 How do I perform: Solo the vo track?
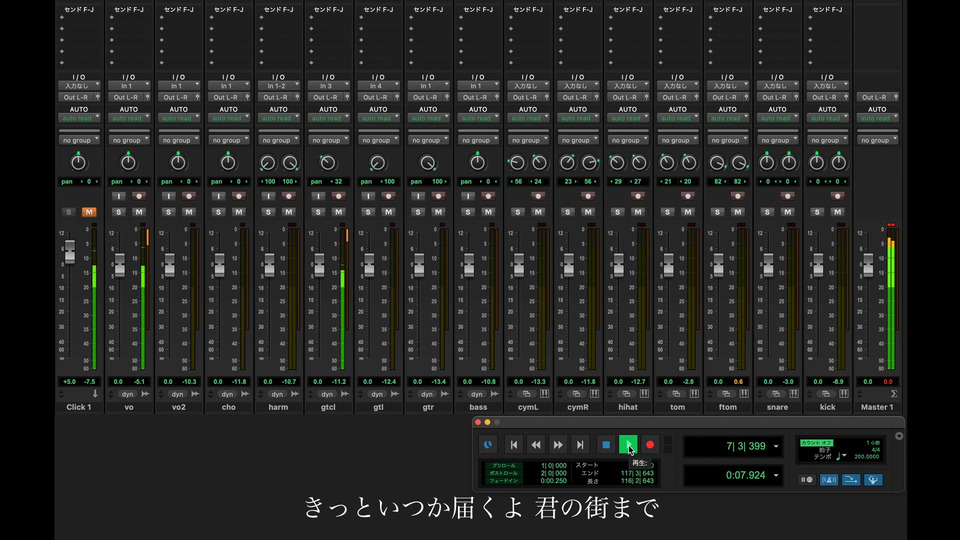(x=119, y=212)
